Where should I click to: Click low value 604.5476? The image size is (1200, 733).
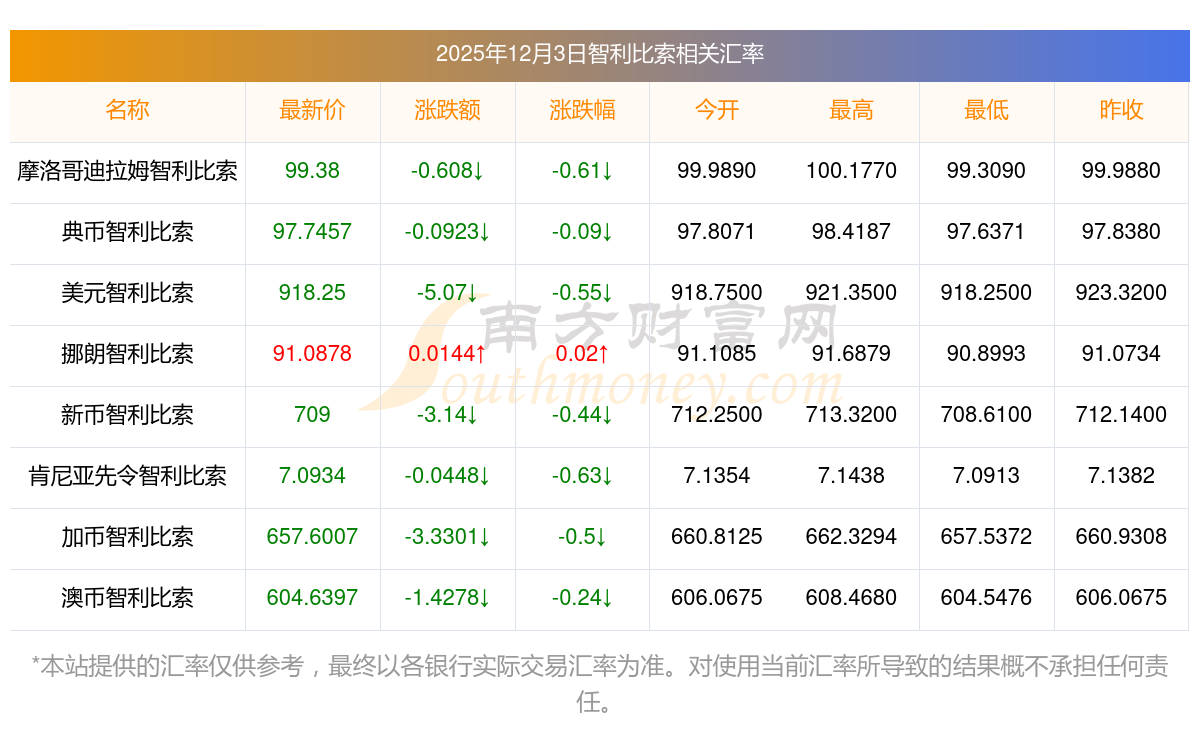click(x=986, y=598)
